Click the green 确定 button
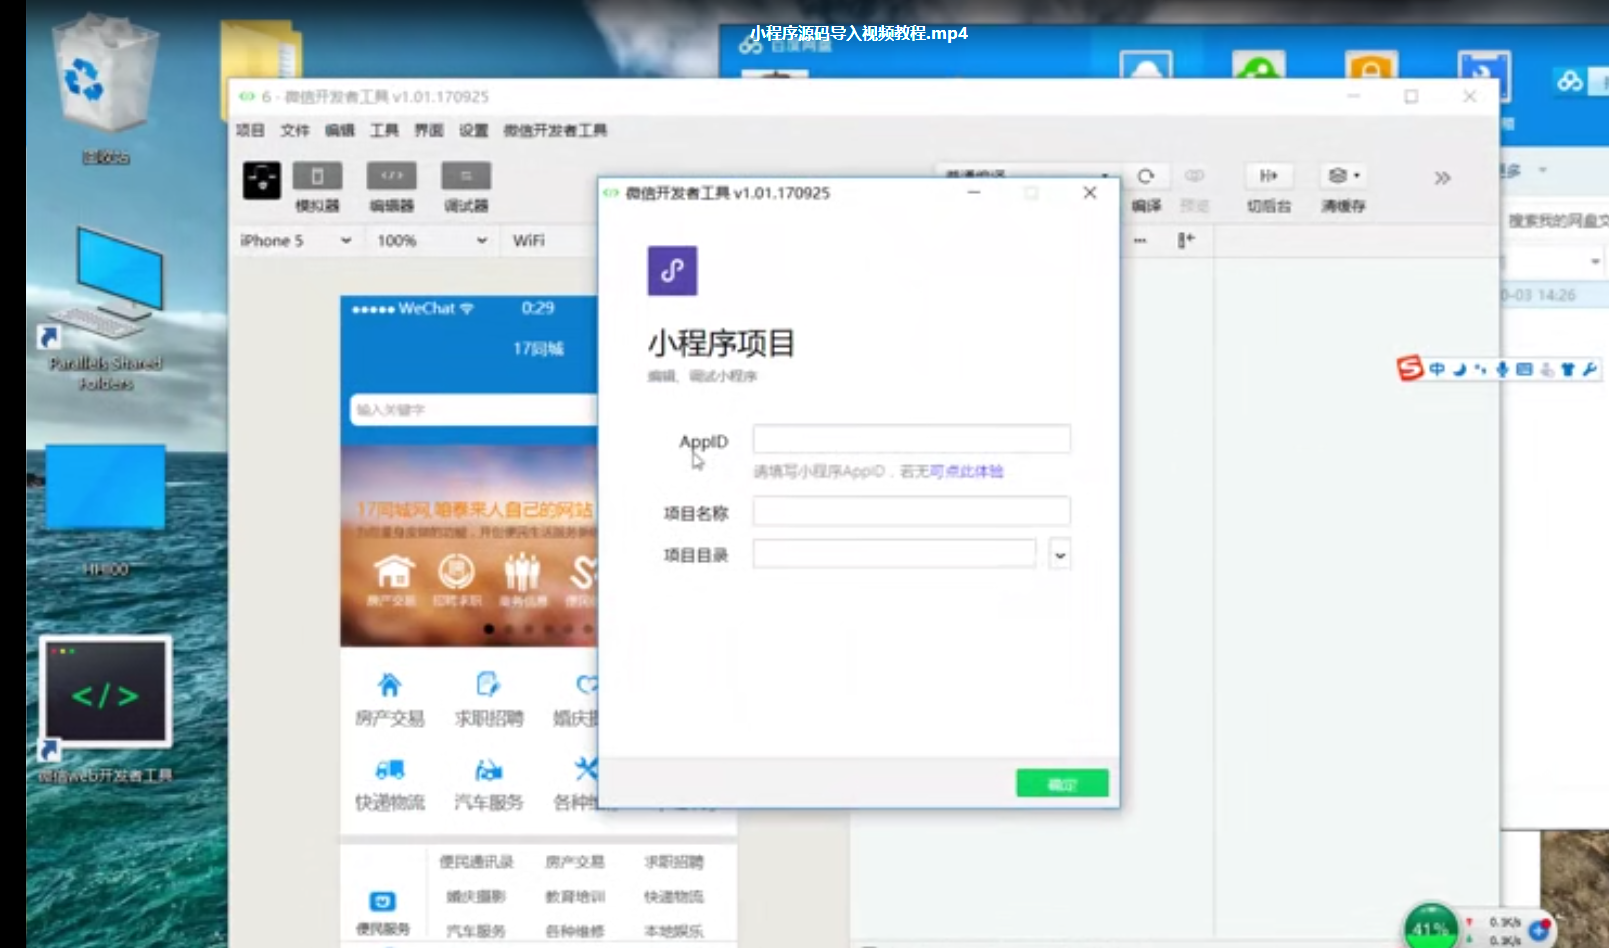The image size is (1609, 948). (x=1062, y=783)
